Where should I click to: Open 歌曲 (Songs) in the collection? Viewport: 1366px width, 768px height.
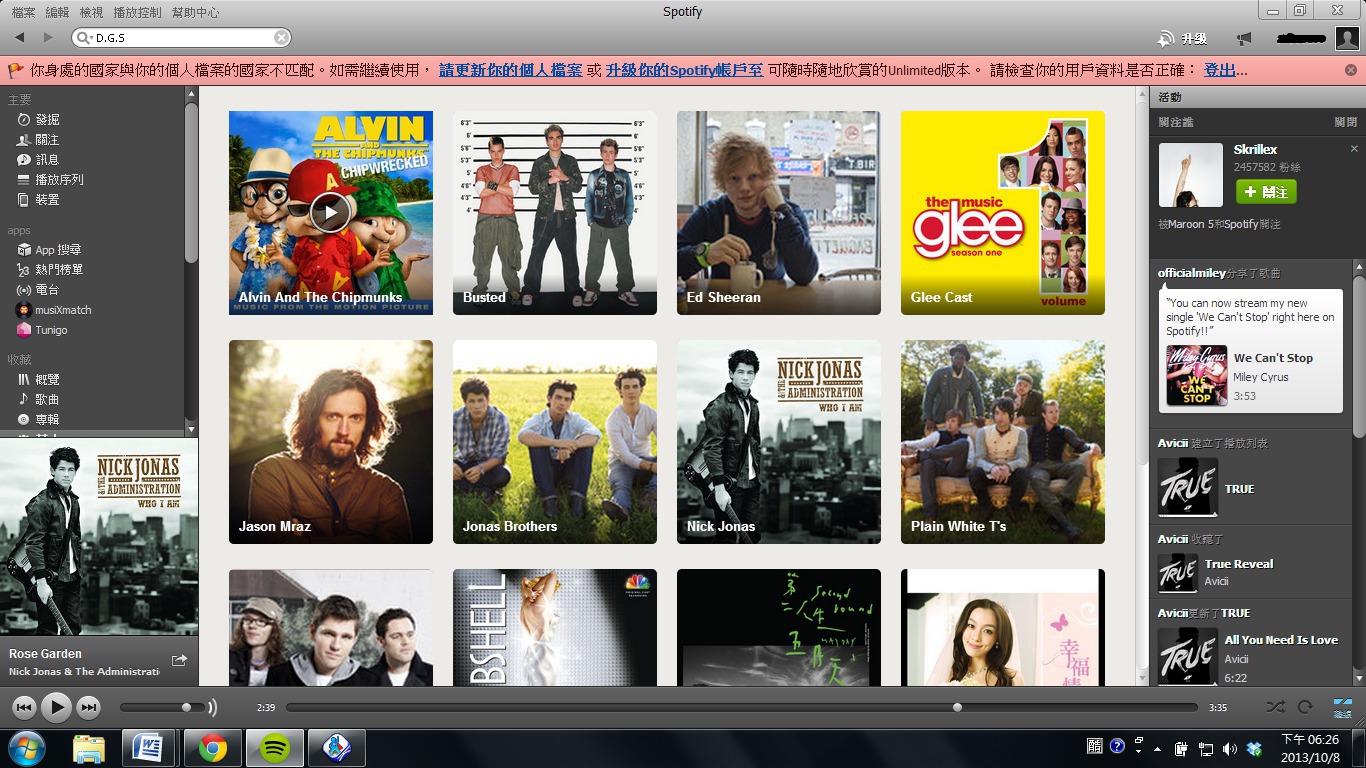[40, 399]
